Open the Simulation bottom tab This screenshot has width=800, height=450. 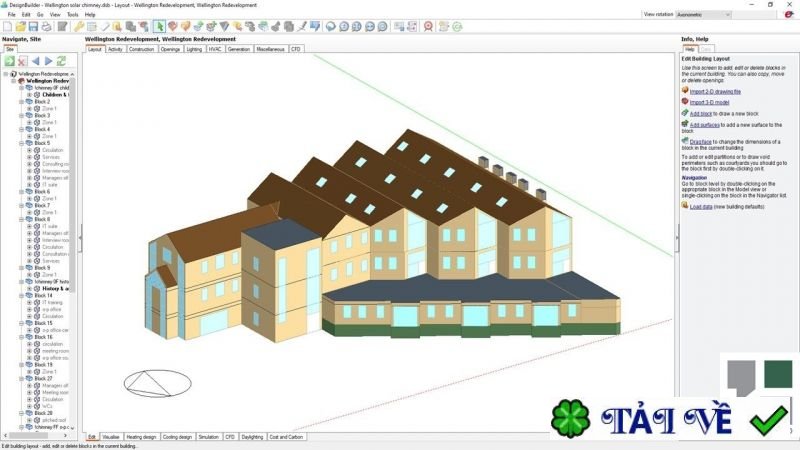(x=208, y=437)
